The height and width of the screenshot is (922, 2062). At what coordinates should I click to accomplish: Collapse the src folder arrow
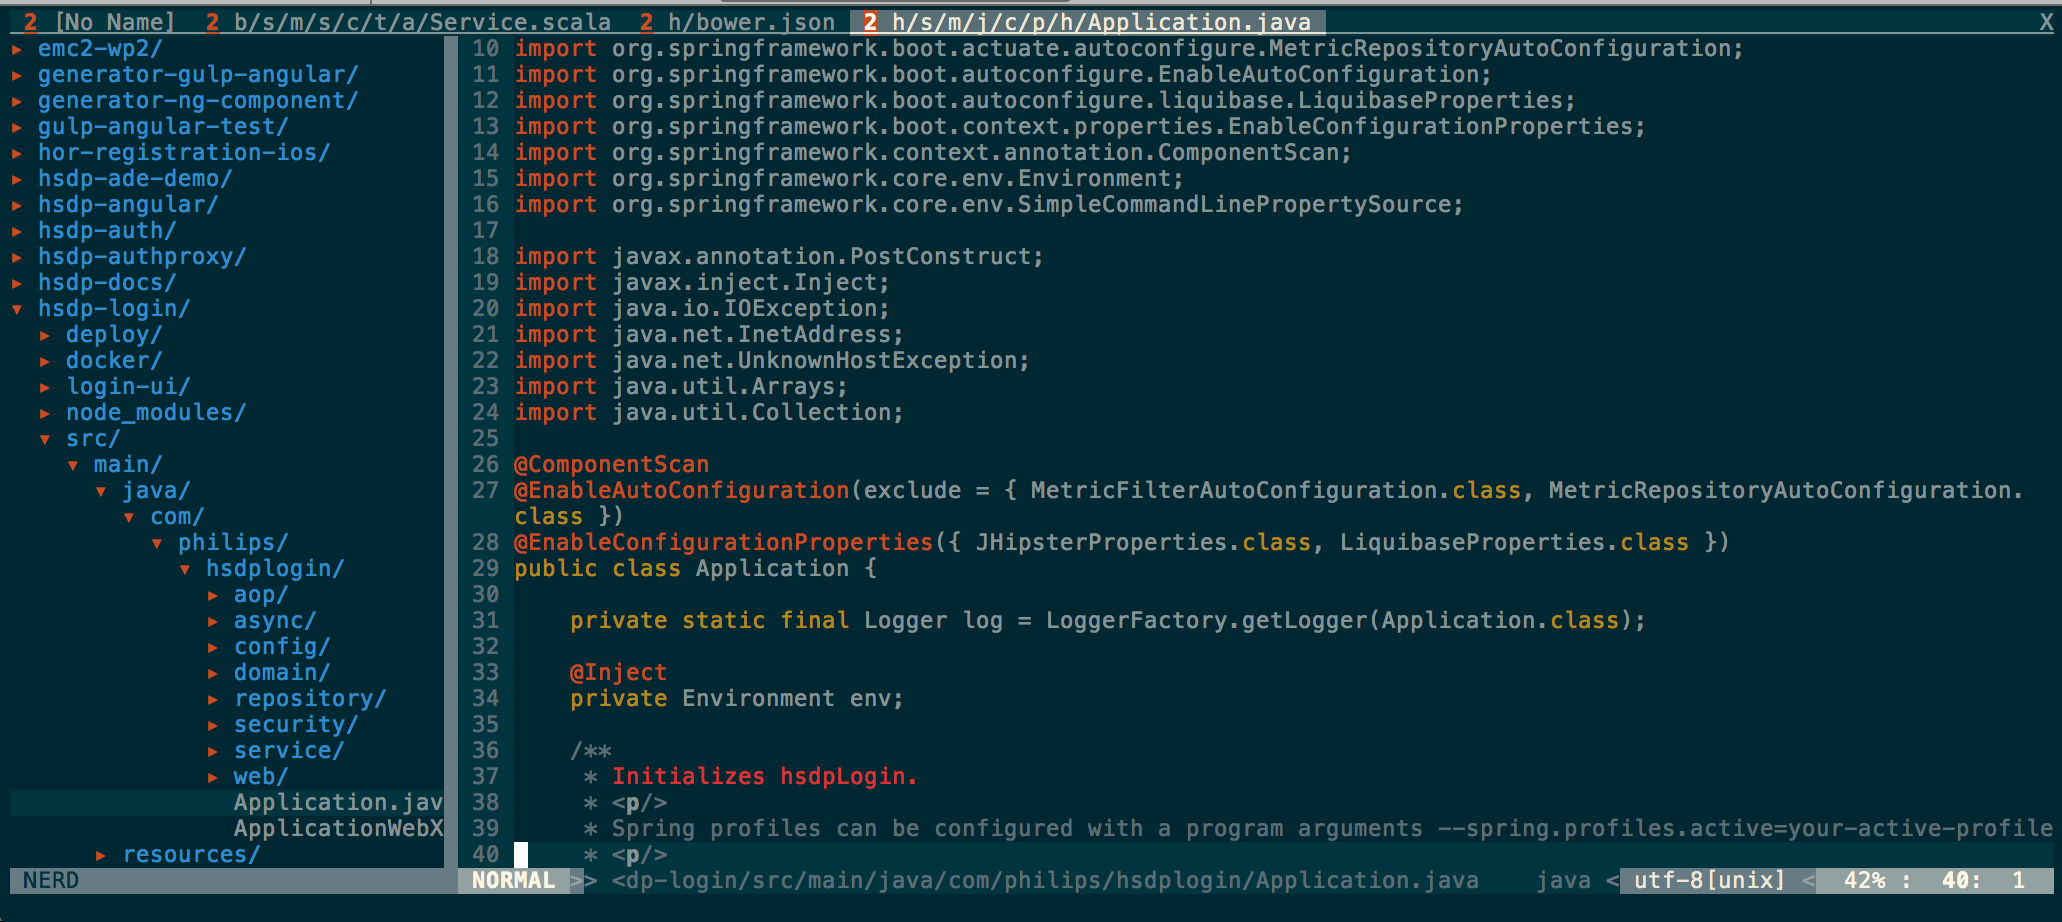pyautogui.click(x=46, y=439)
